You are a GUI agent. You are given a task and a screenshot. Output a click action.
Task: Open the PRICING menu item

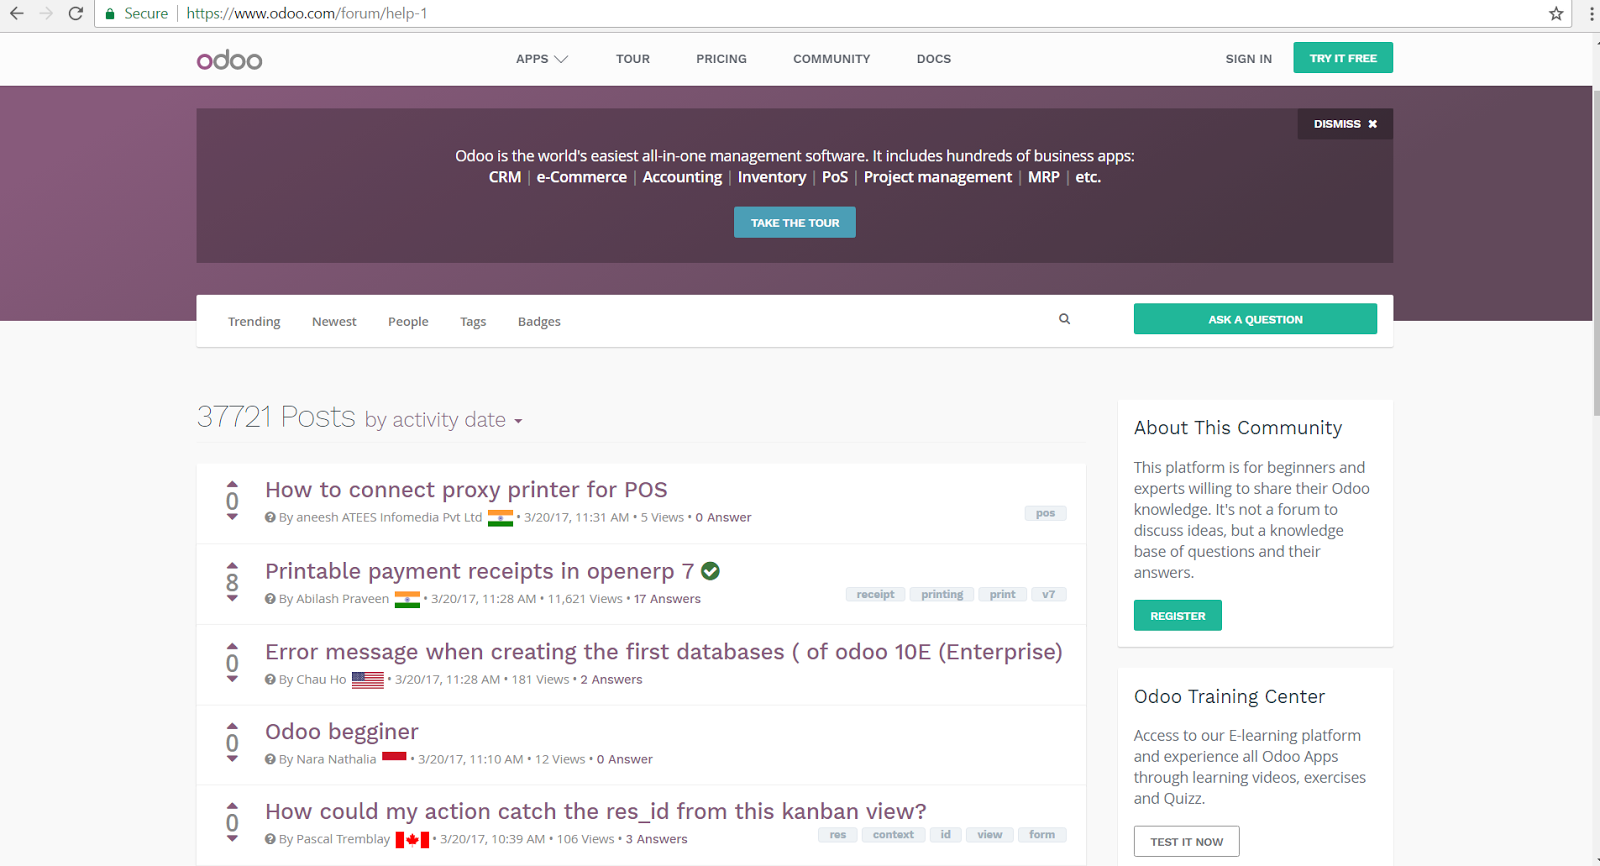pyautogui.click(x=721, y=59)
